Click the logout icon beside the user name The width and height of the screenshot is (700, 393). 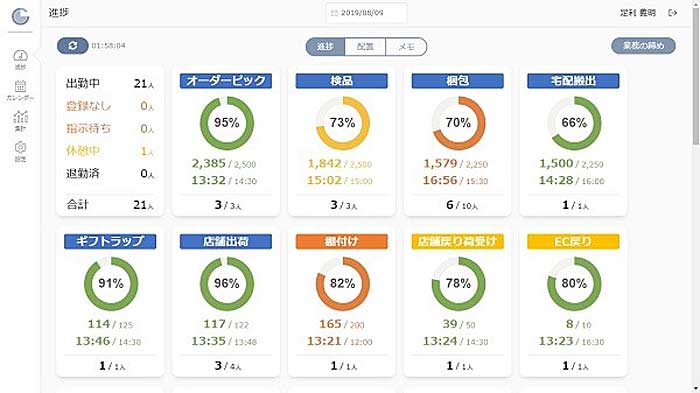pyautogui.click(x=672, y=13)
